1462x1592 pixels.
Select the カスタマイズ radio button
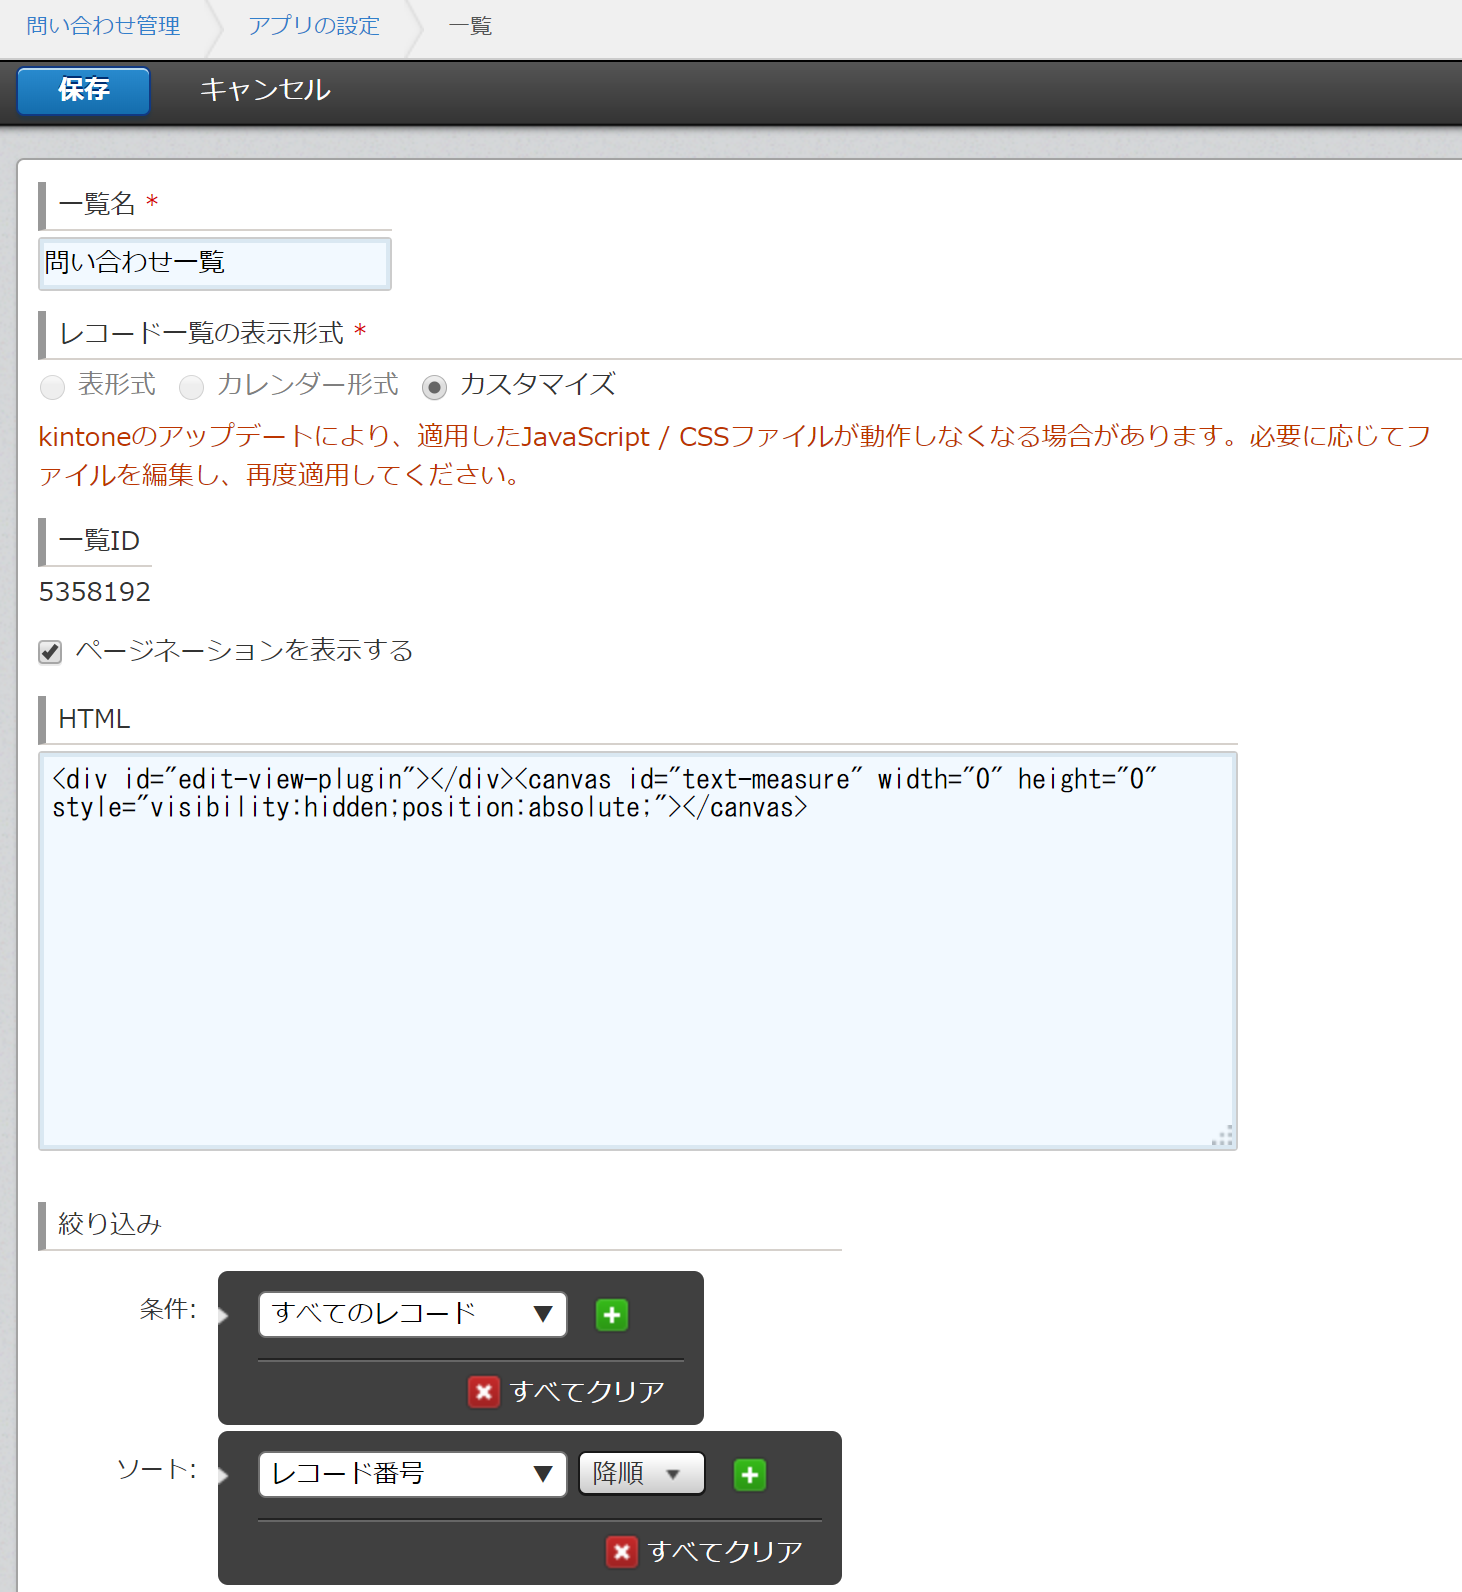point(434,386)
